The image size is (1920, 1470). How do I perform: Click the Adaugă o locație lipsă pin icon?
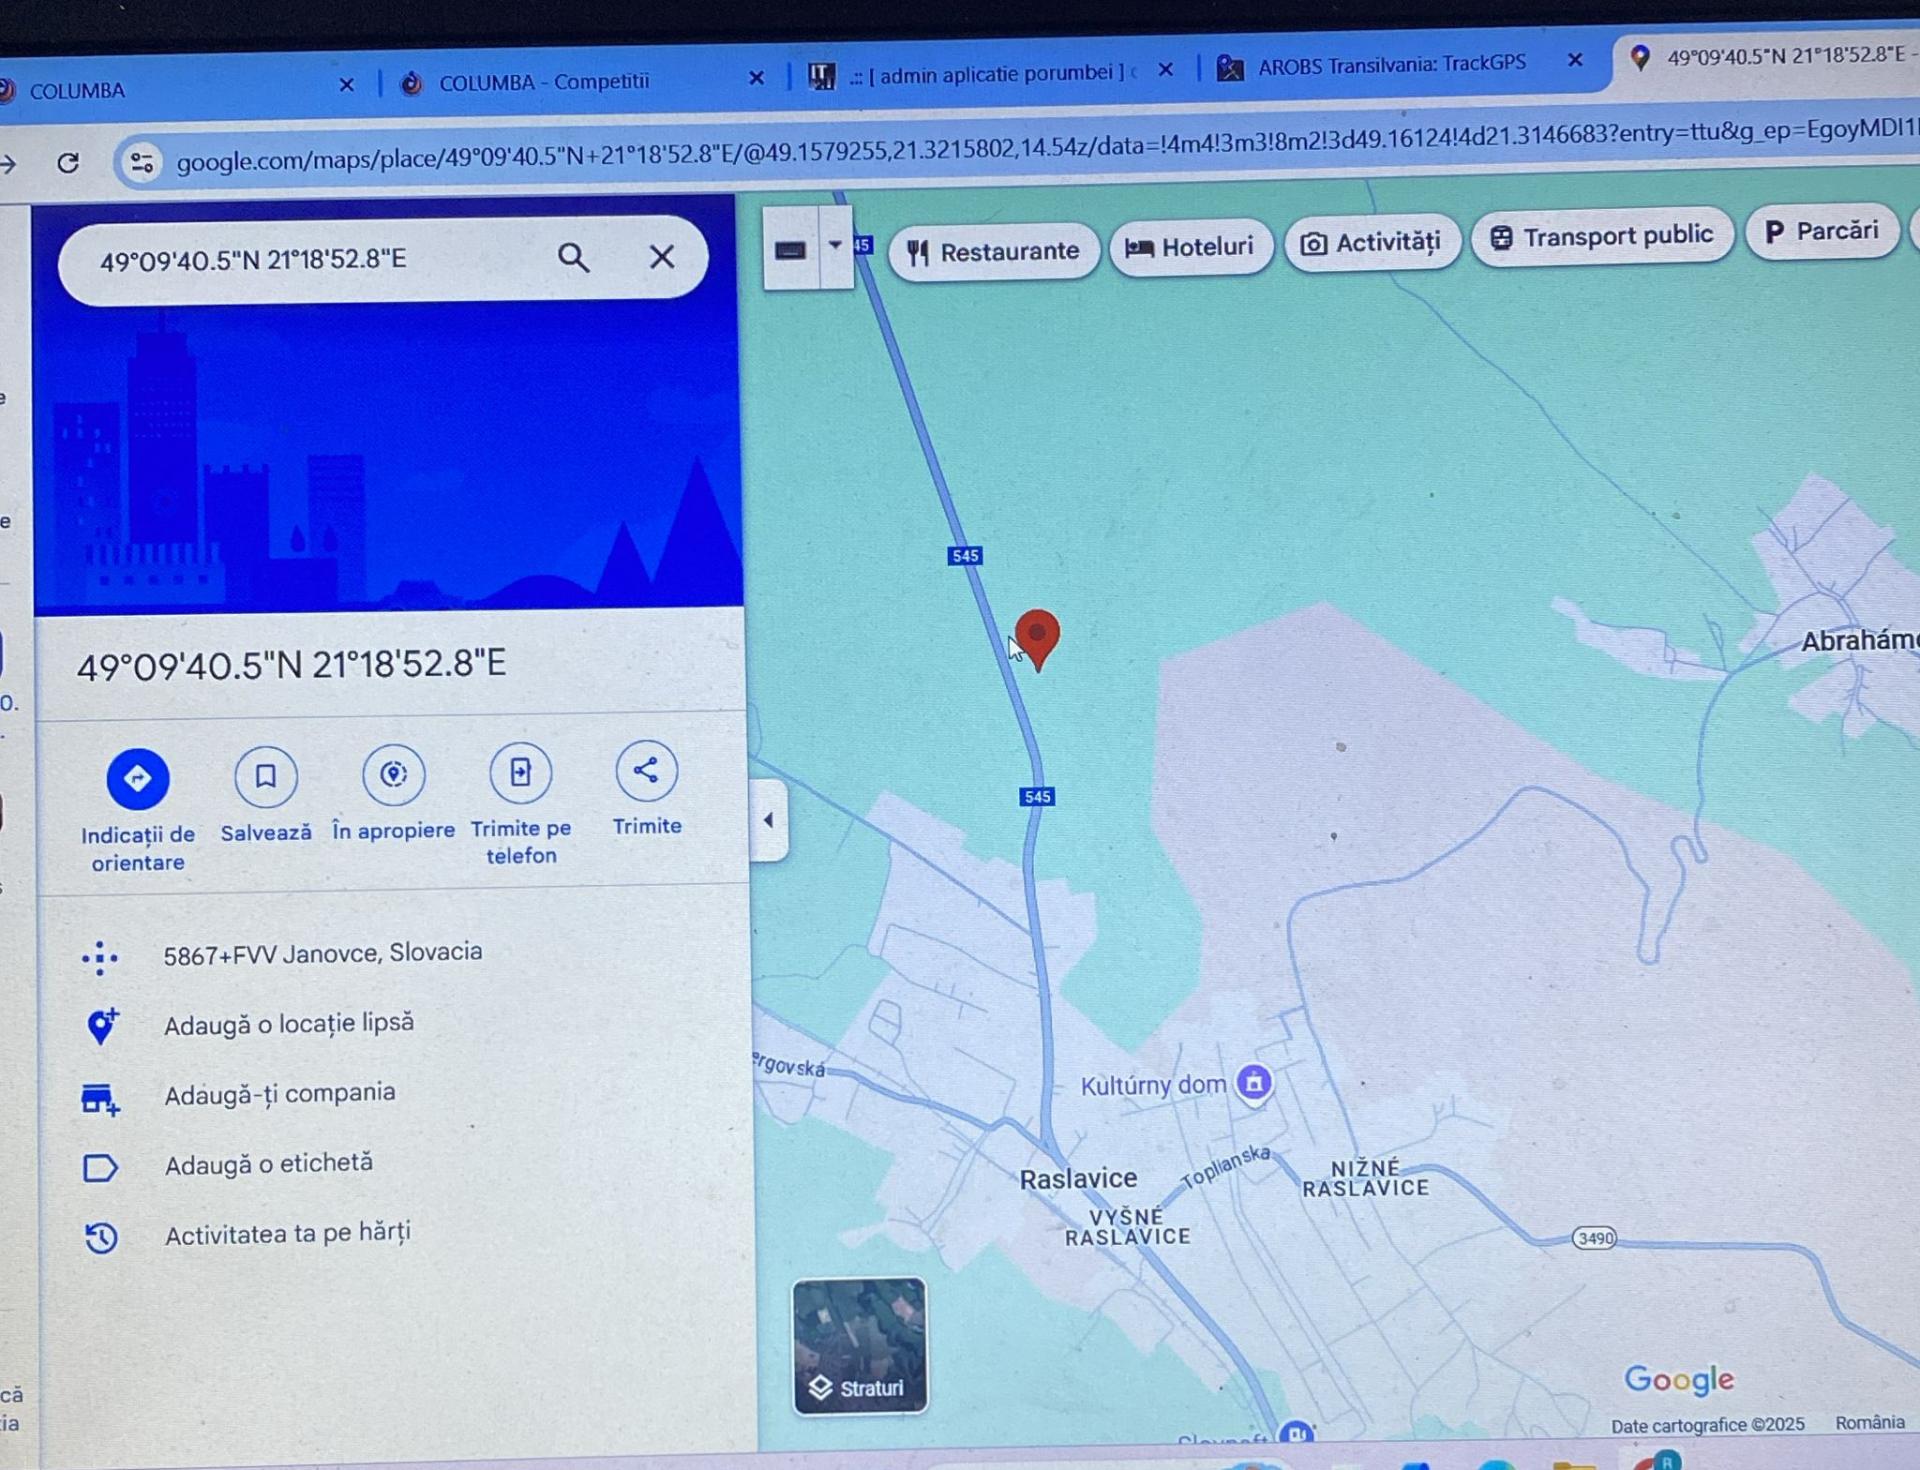click(x=101, y=1026)
